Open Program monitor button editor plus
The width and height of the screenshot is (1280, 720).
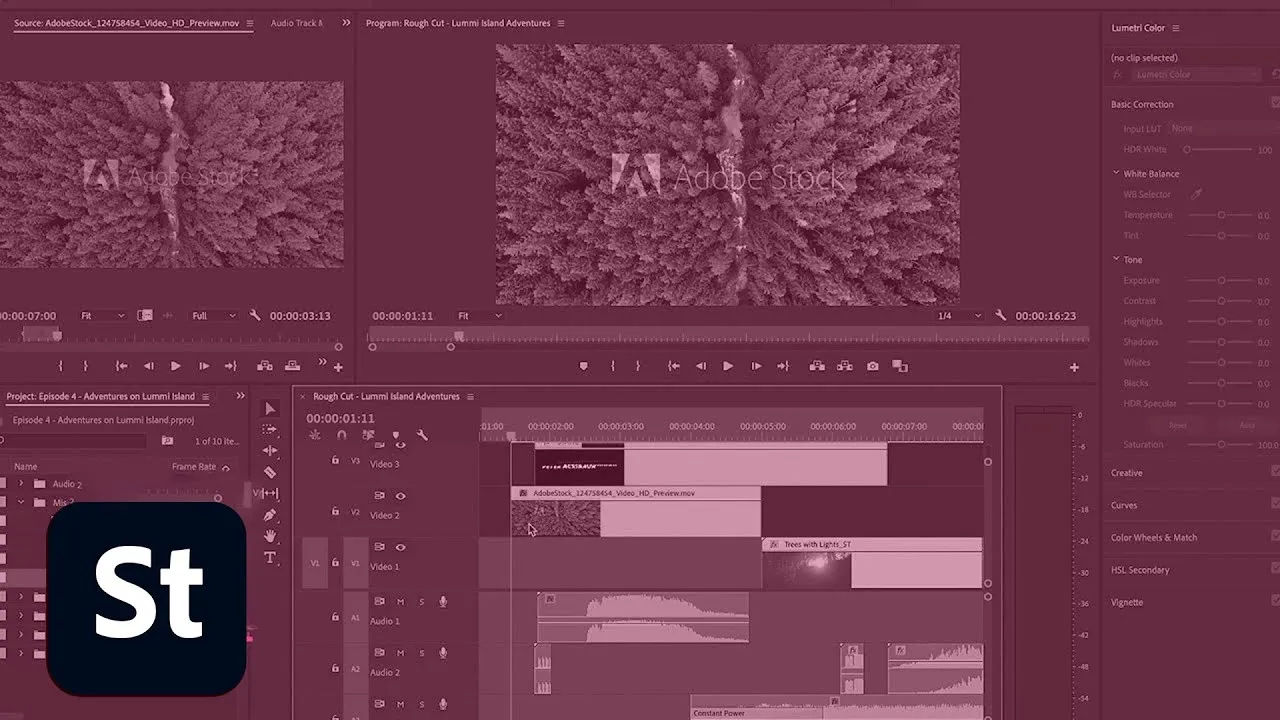[x=1074, y=367]
